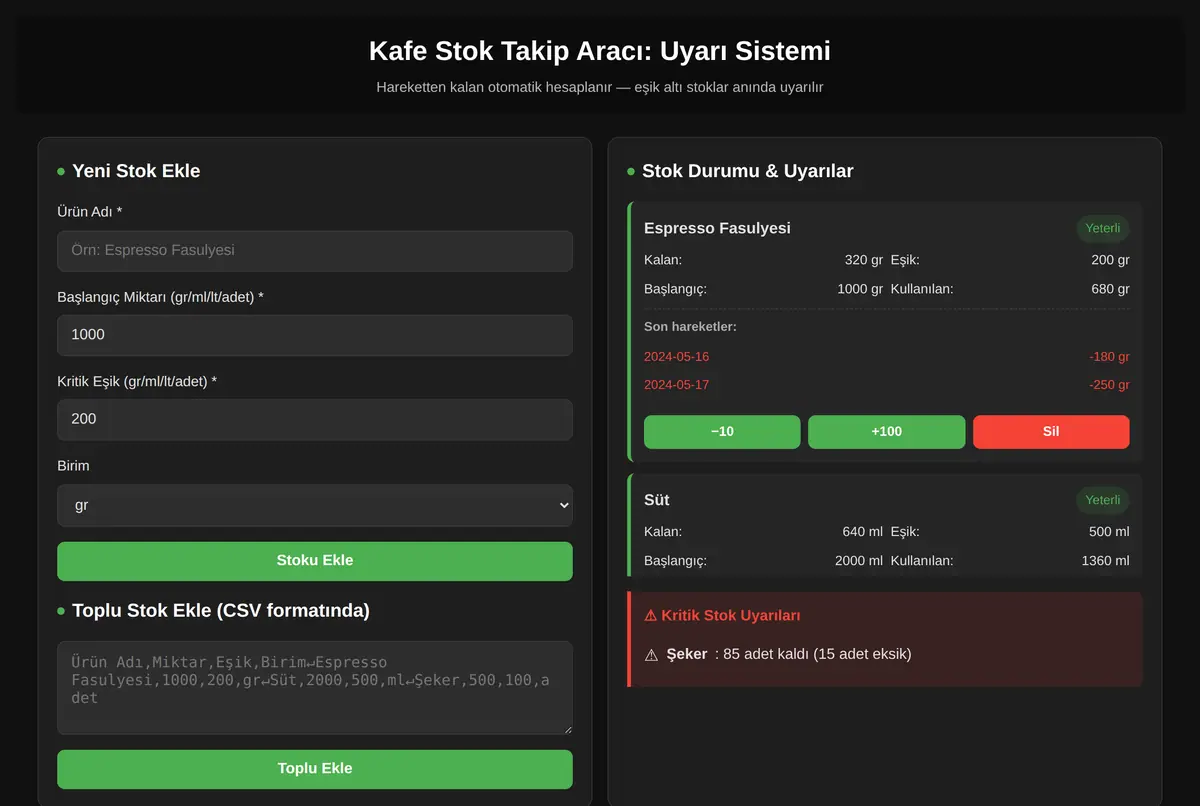Add +100 to Espresso Fasulyesi stock
Viewport: 1200px width, 806px height.
(x=887, y=432)
